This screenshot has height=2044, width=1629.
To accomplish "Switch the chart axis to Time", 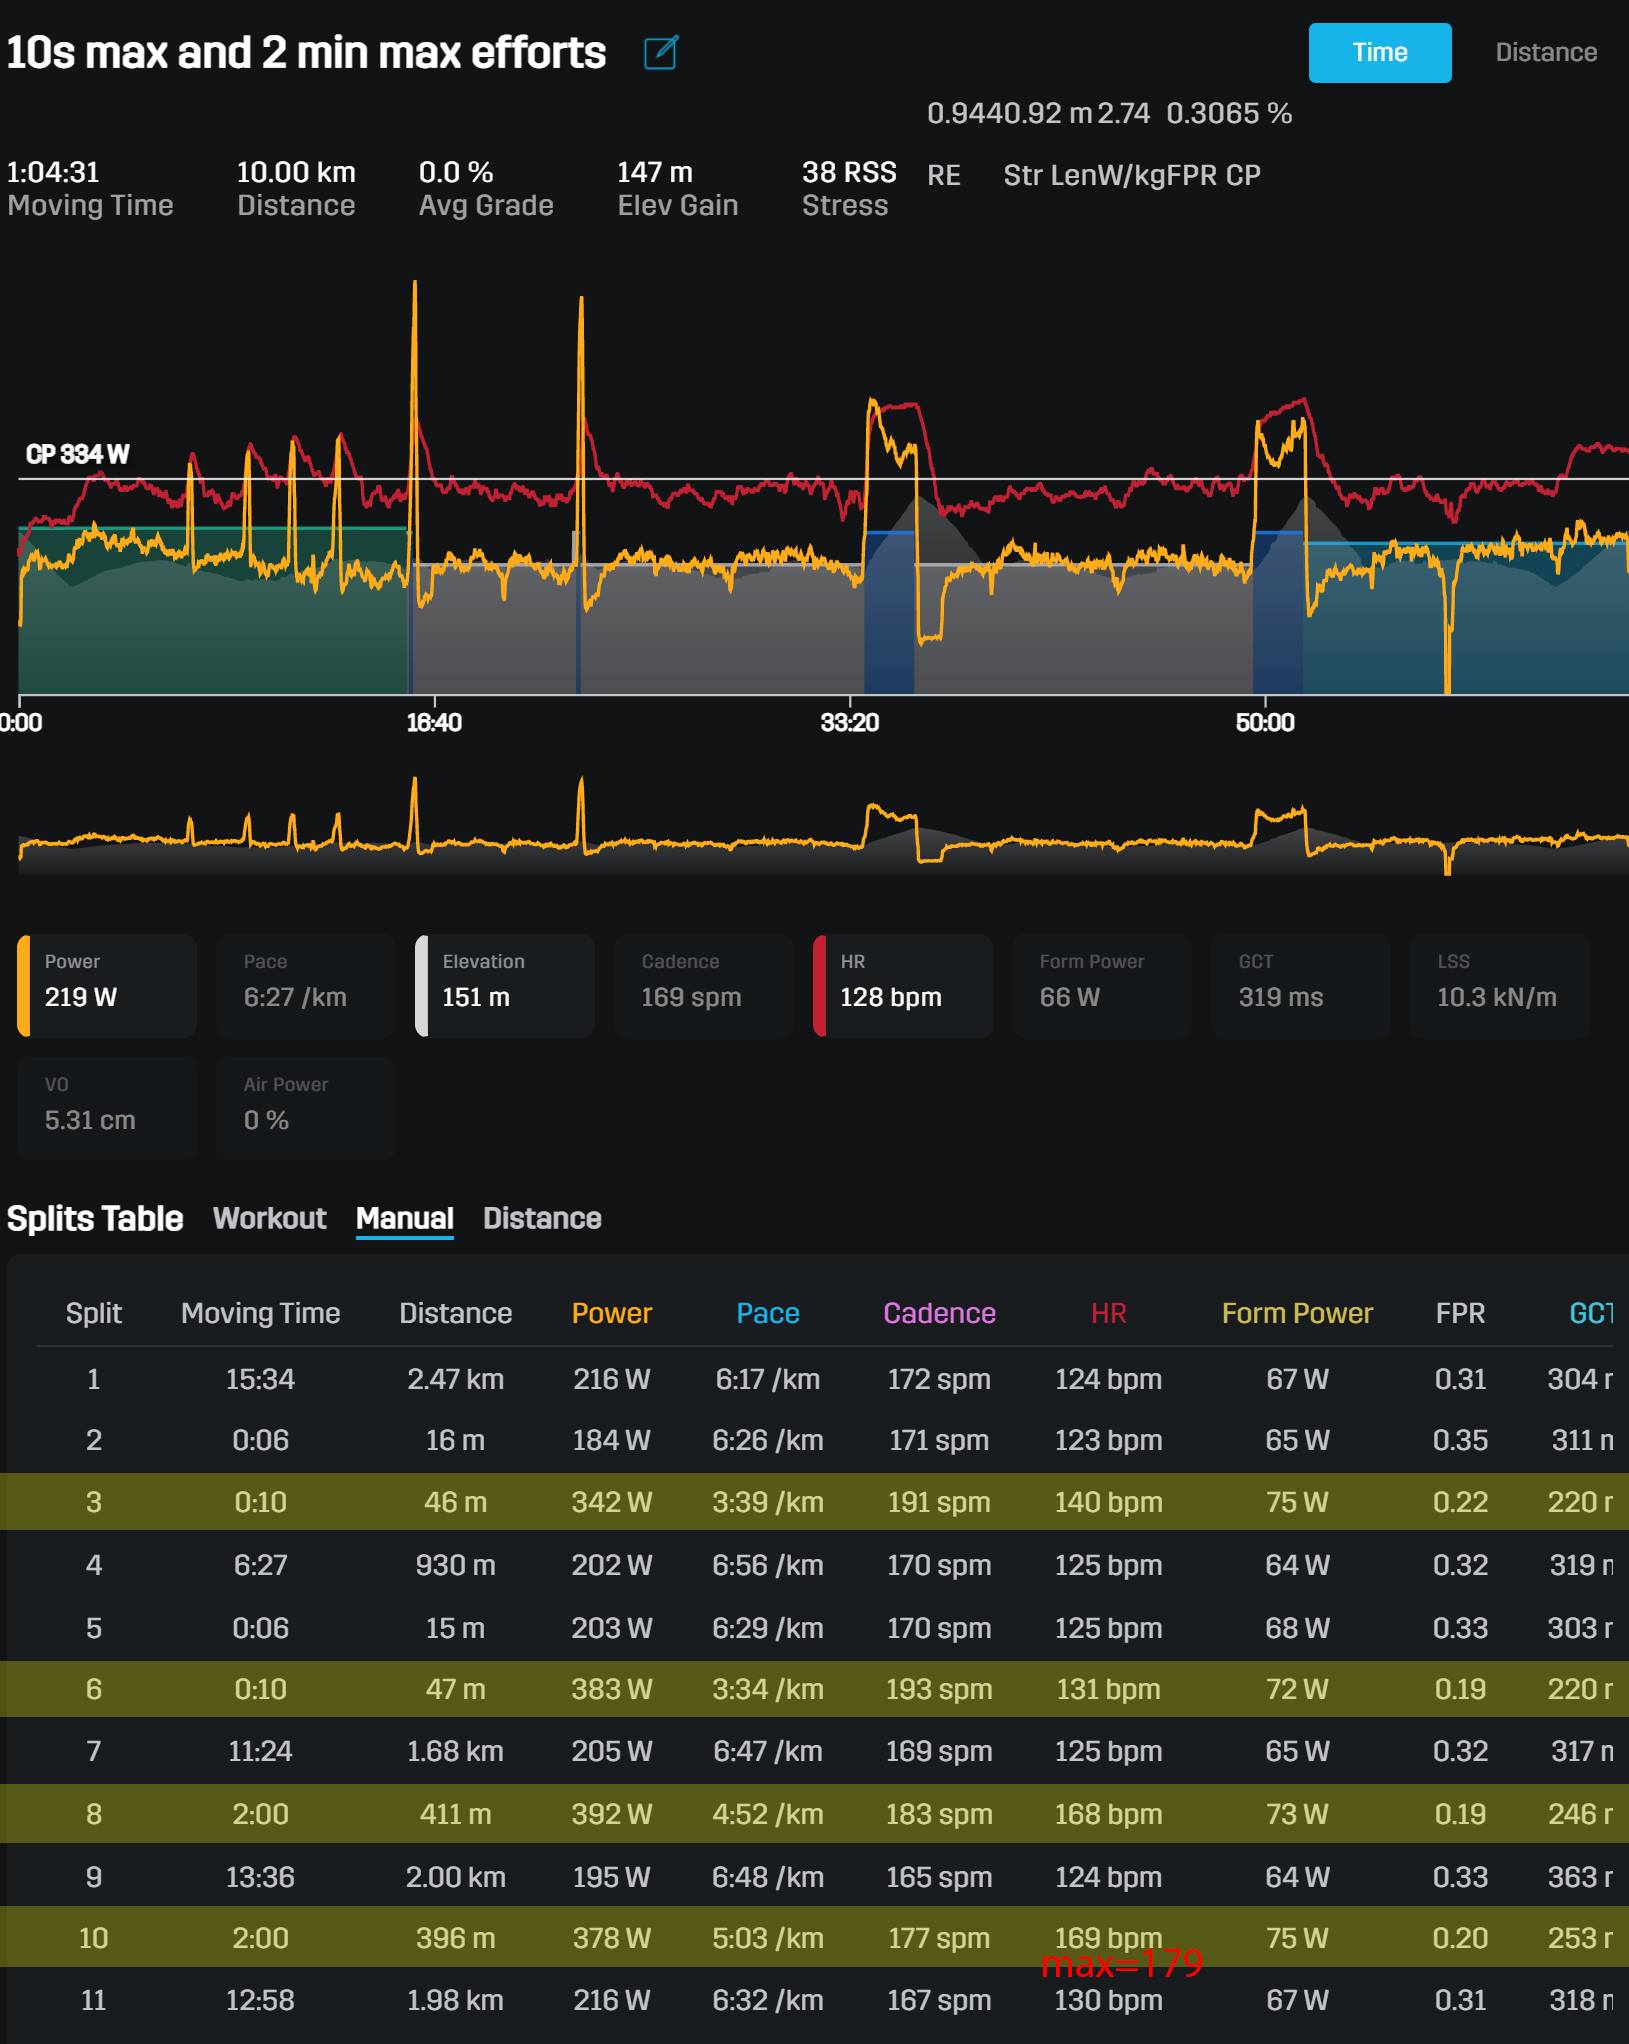I will pos(1380,53).
